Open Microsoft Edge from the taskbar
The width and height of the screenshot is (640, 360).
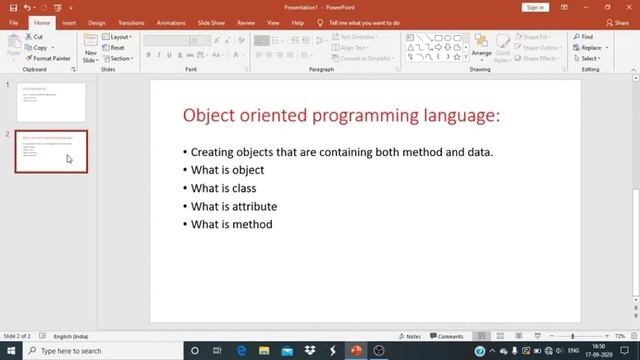click(242, 351)
